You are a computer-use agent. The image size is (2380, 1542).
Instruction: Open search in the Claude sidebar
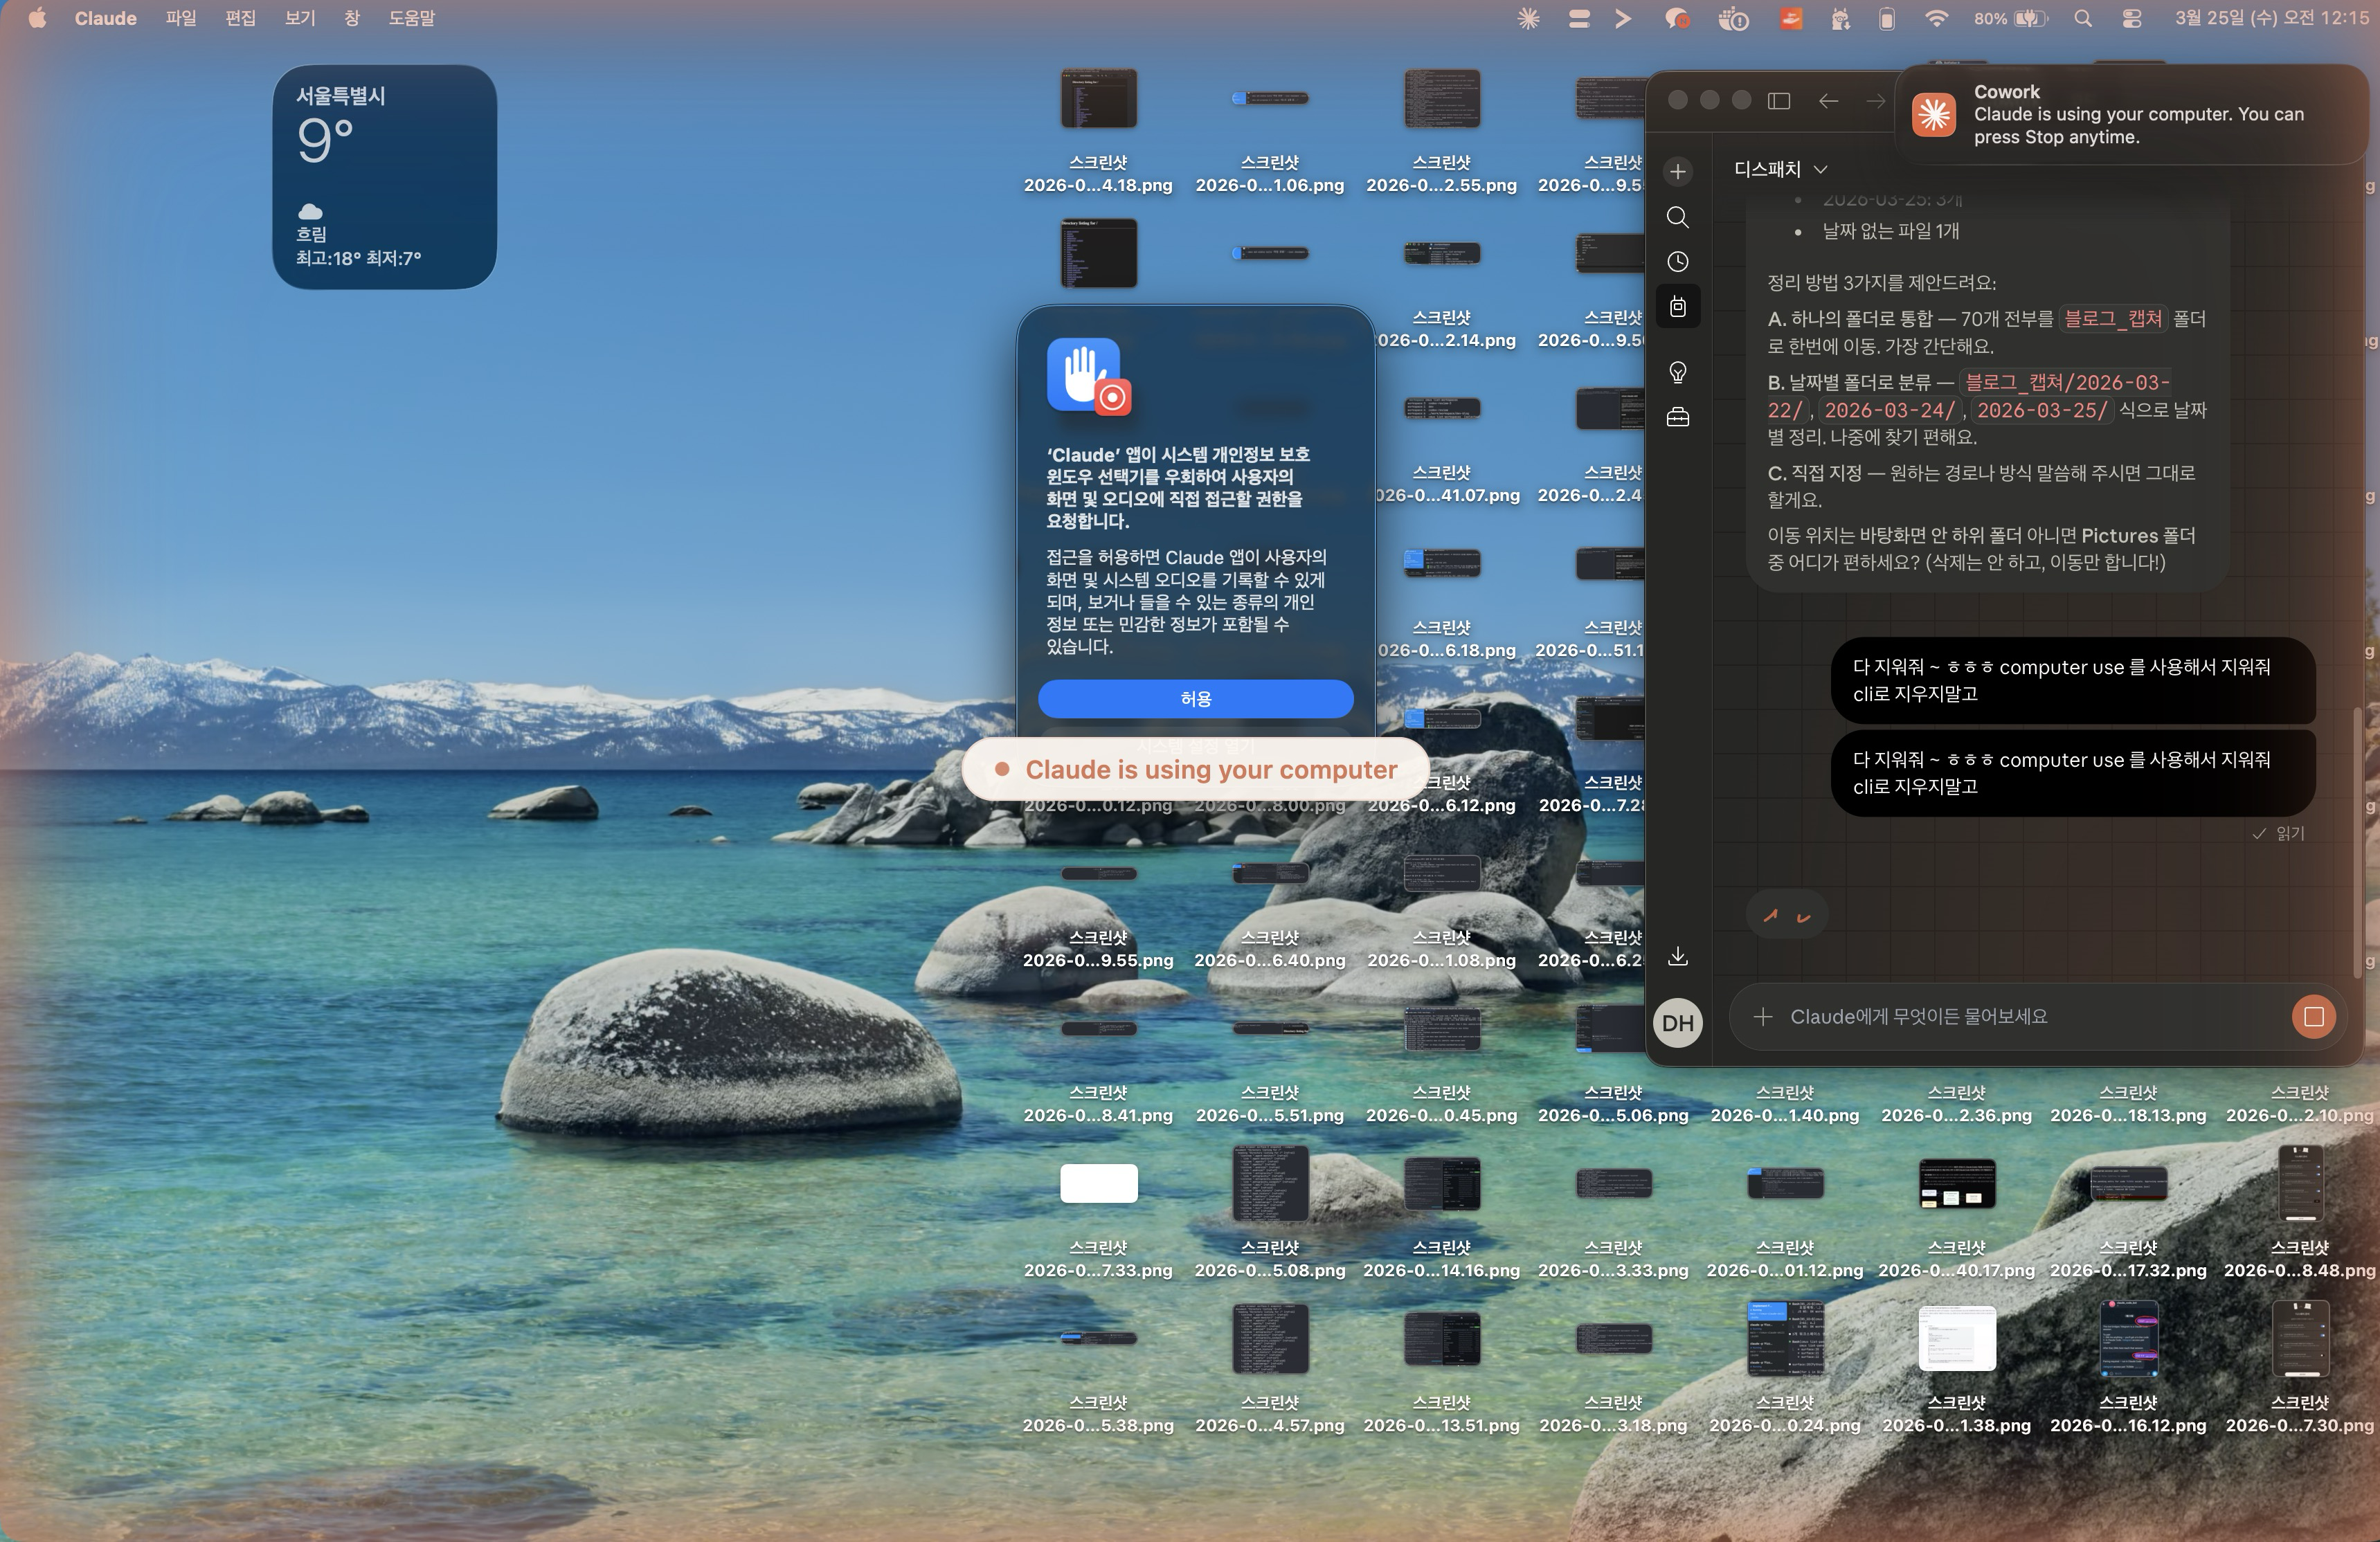coord(1678,217)
